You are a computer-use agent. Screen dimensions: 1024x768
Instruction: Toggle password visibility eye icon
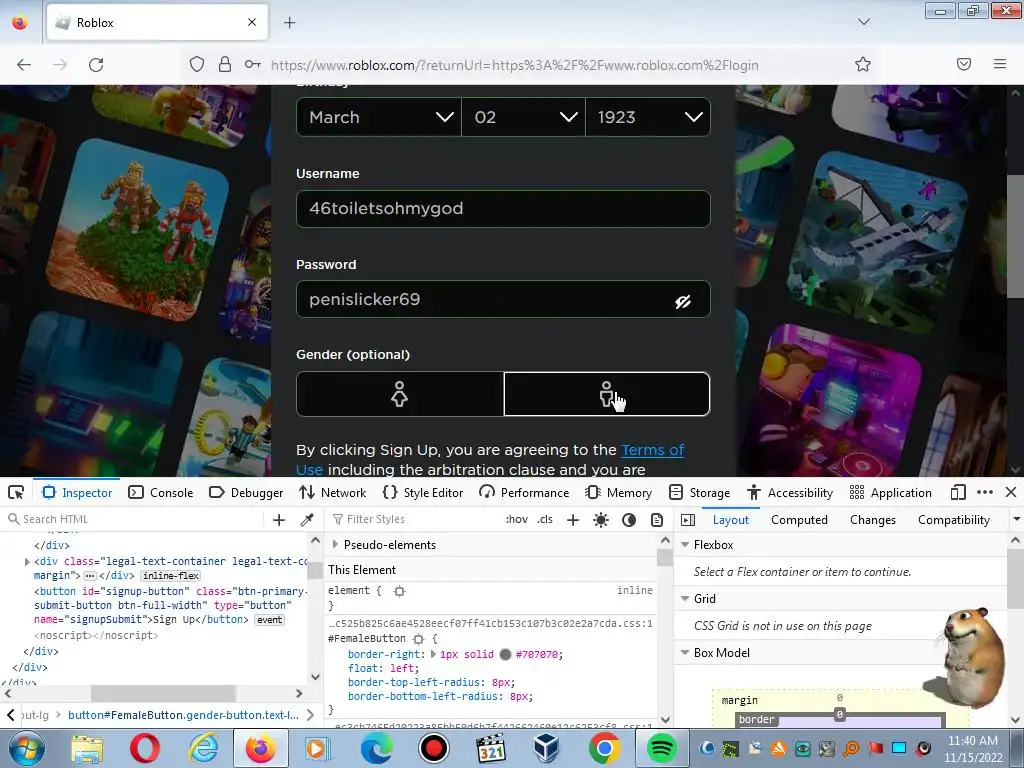(682, 301)
